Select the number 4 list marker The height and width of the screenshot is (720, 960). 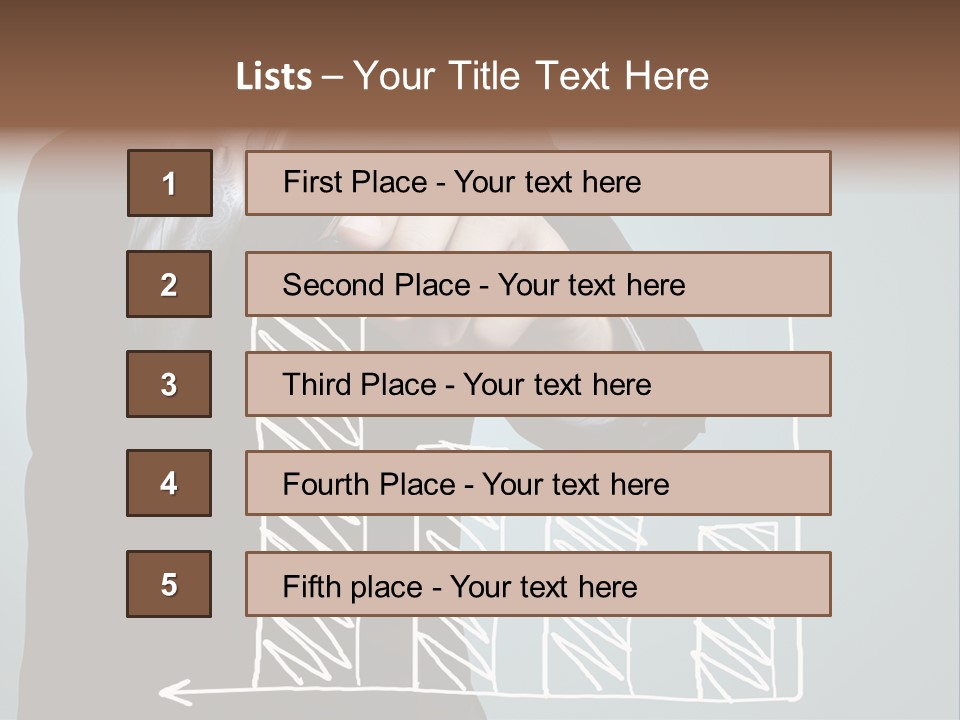169,483
